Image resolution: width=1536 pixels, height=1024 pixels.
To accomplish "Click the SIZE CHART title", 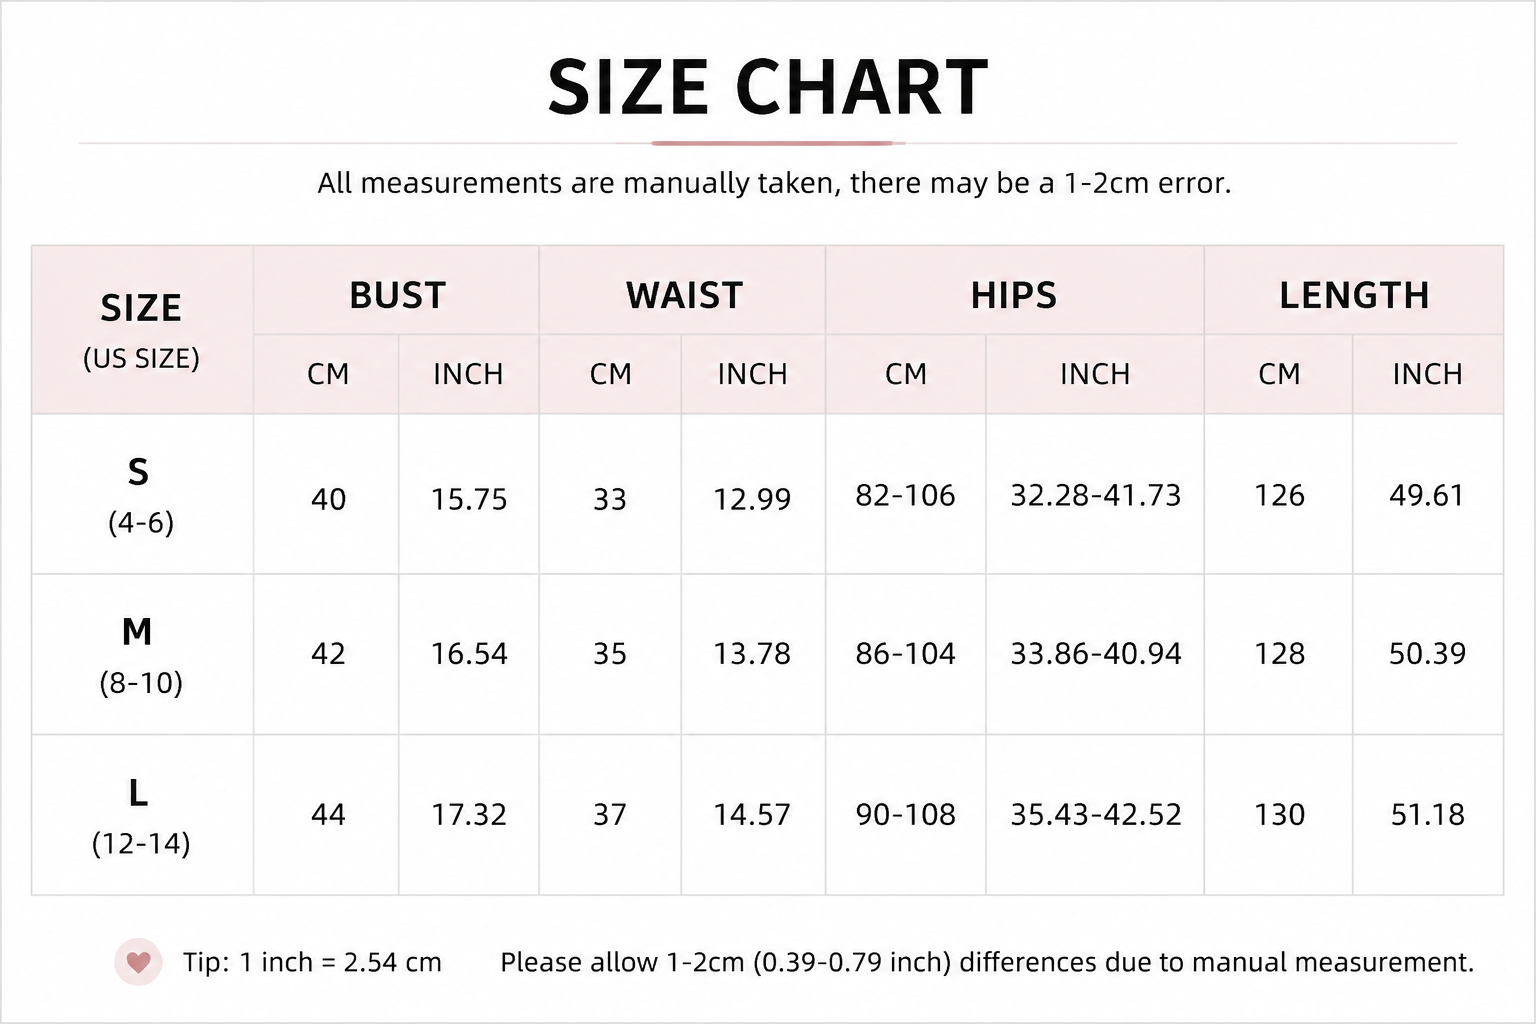I will (x=768, y=88).
